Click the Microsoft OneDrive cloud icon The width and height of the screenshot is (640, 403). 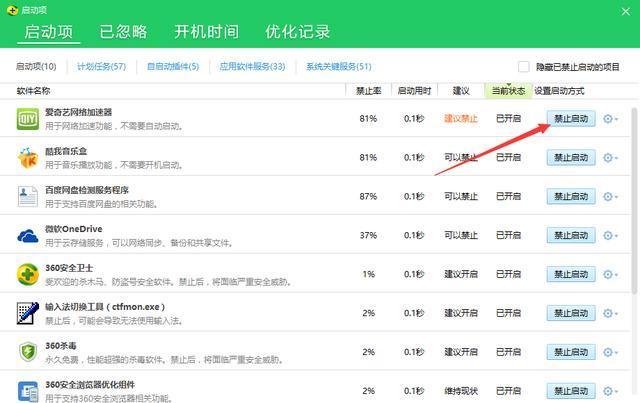[x=28, y=236]
